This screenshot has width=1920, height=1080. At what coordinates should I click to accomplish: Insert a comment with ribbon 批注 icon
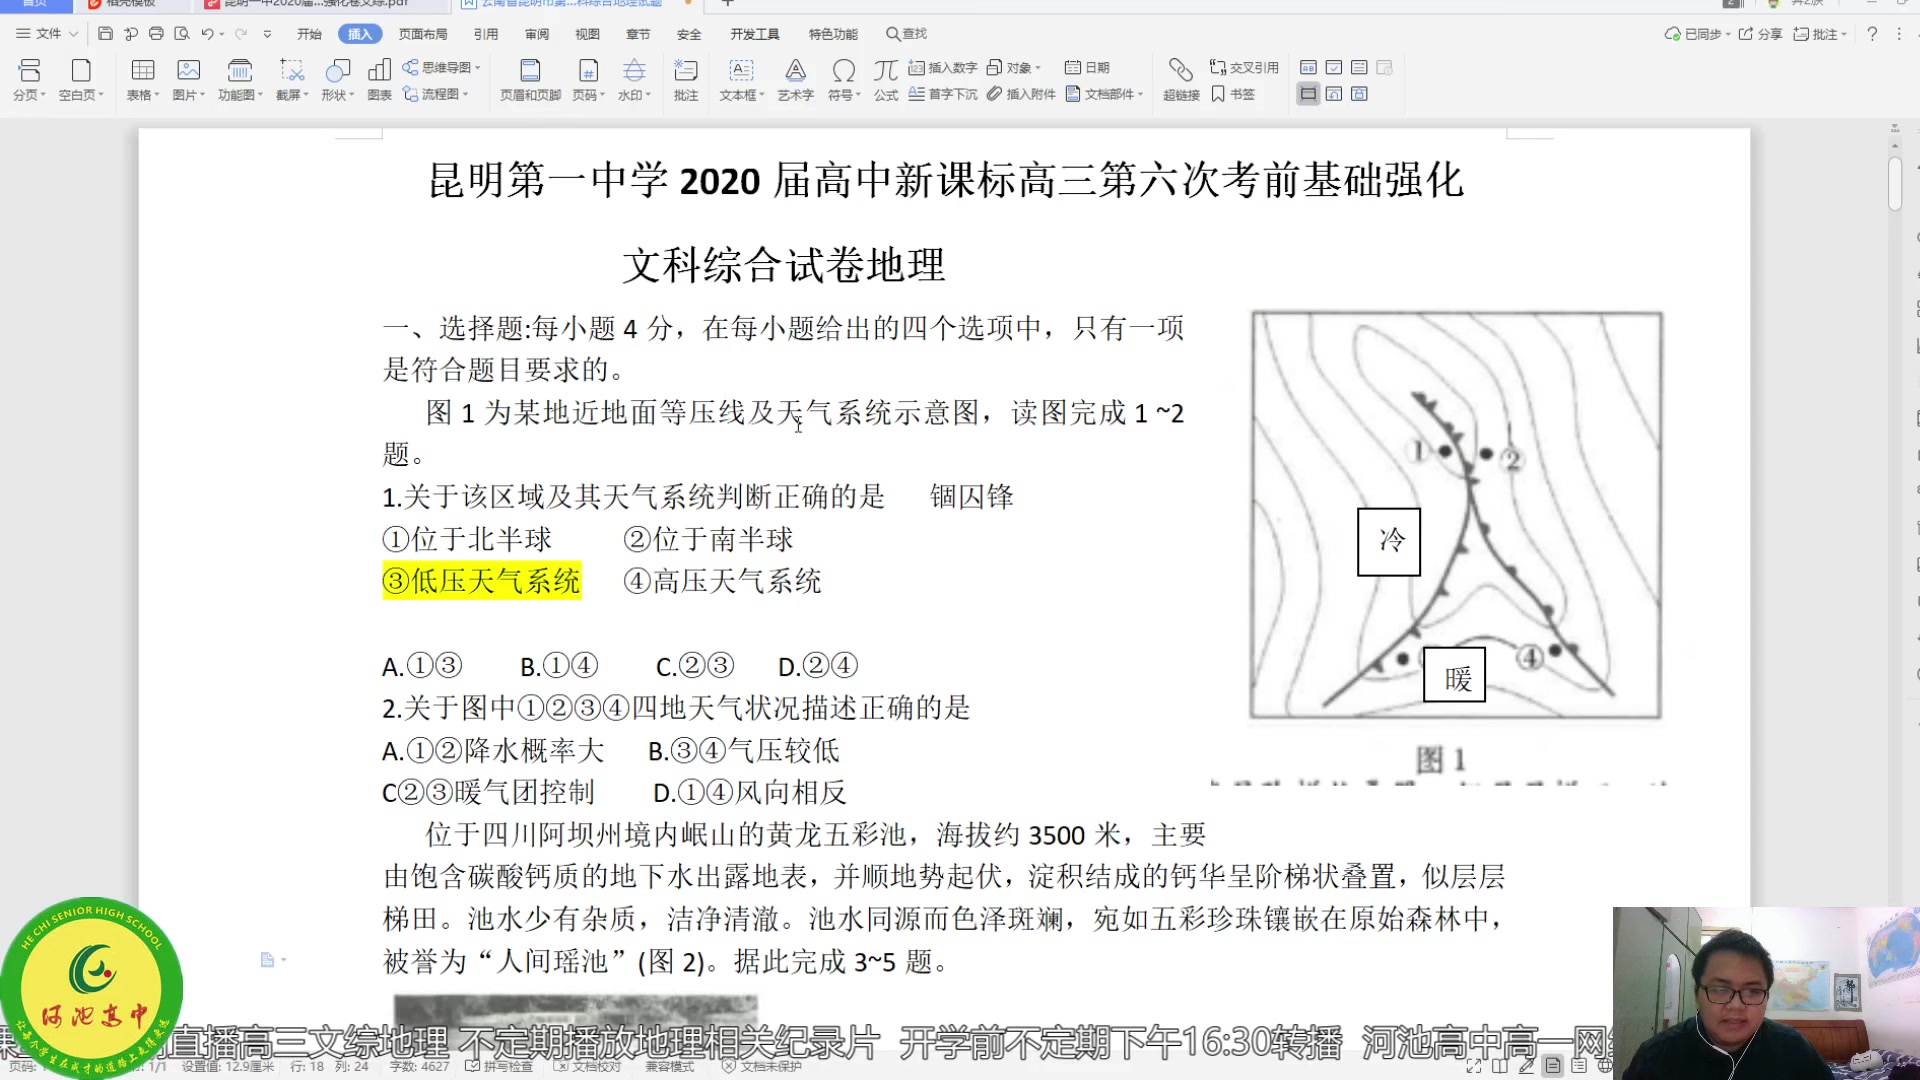pyautogui.click(x=686, y=80)
